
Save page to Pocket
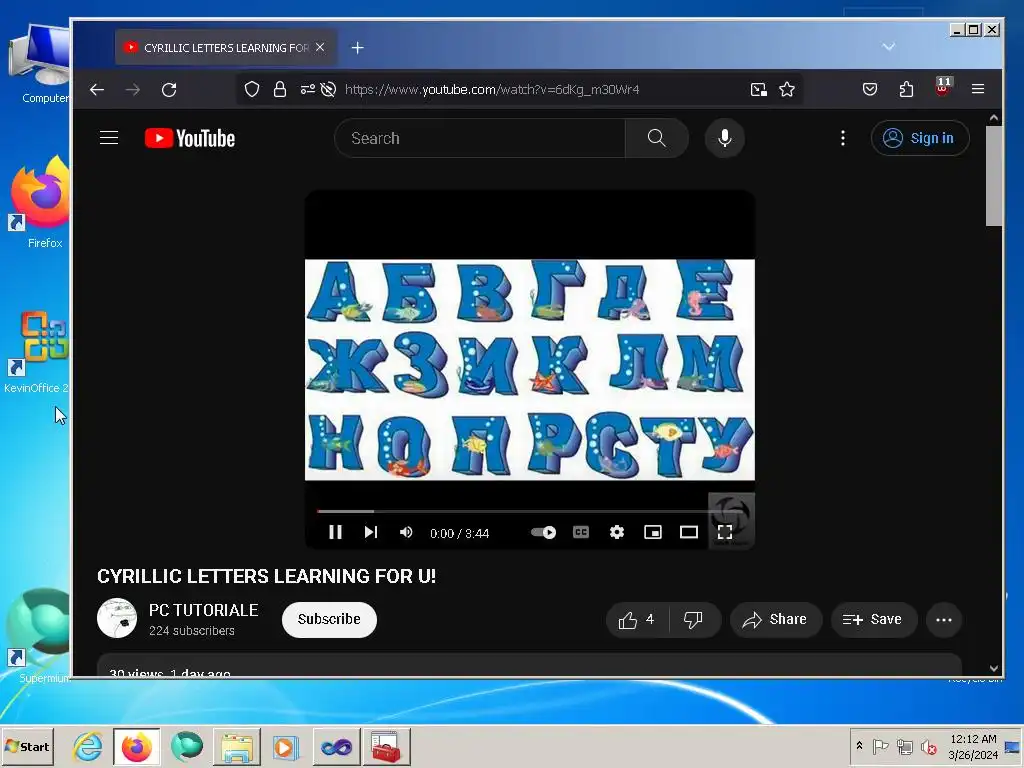point(870,89)
